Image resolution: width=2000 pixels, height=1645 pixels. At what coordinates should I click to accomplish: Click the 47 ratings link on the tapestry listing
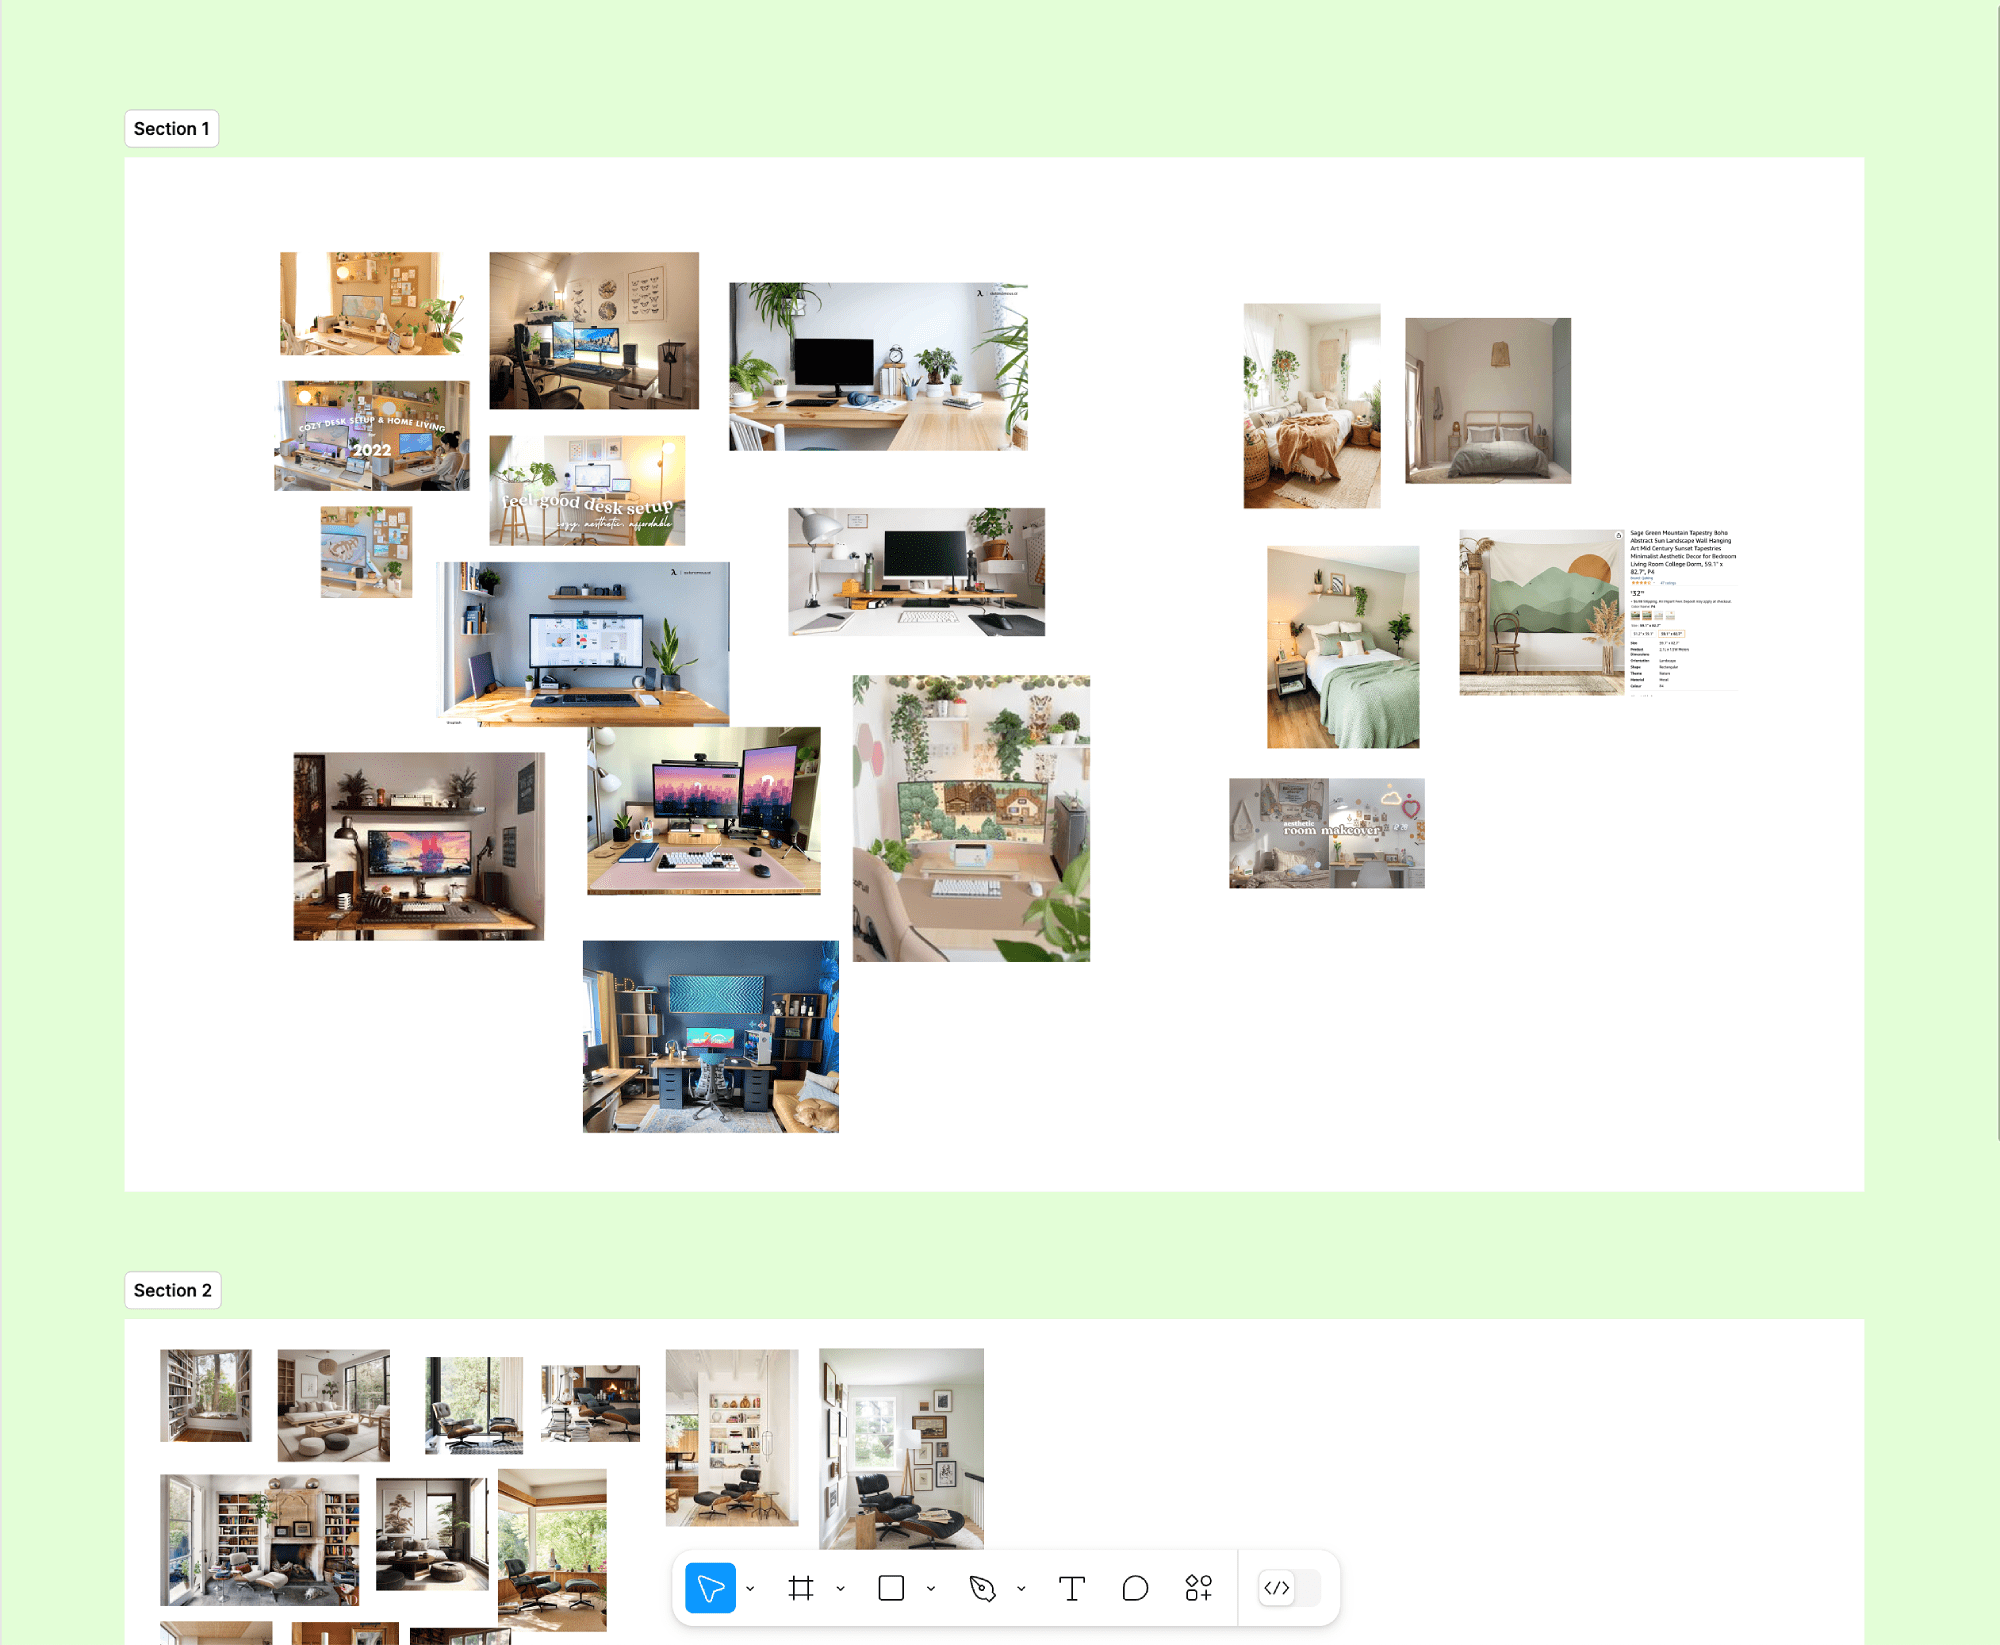pyautogui.click(x=1667, y=583)
